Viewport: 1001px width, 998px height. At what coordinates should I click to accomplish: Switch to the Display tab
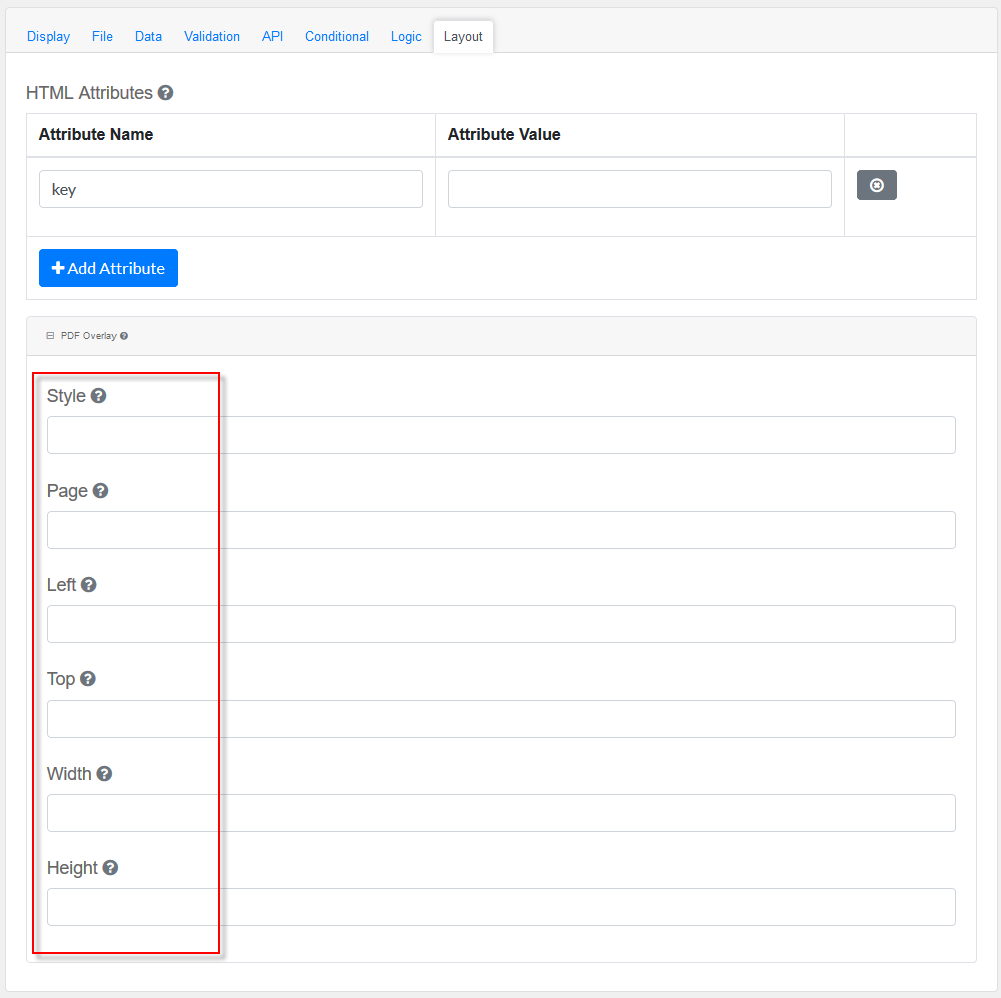pyautogui.click(x=48, y=36)
